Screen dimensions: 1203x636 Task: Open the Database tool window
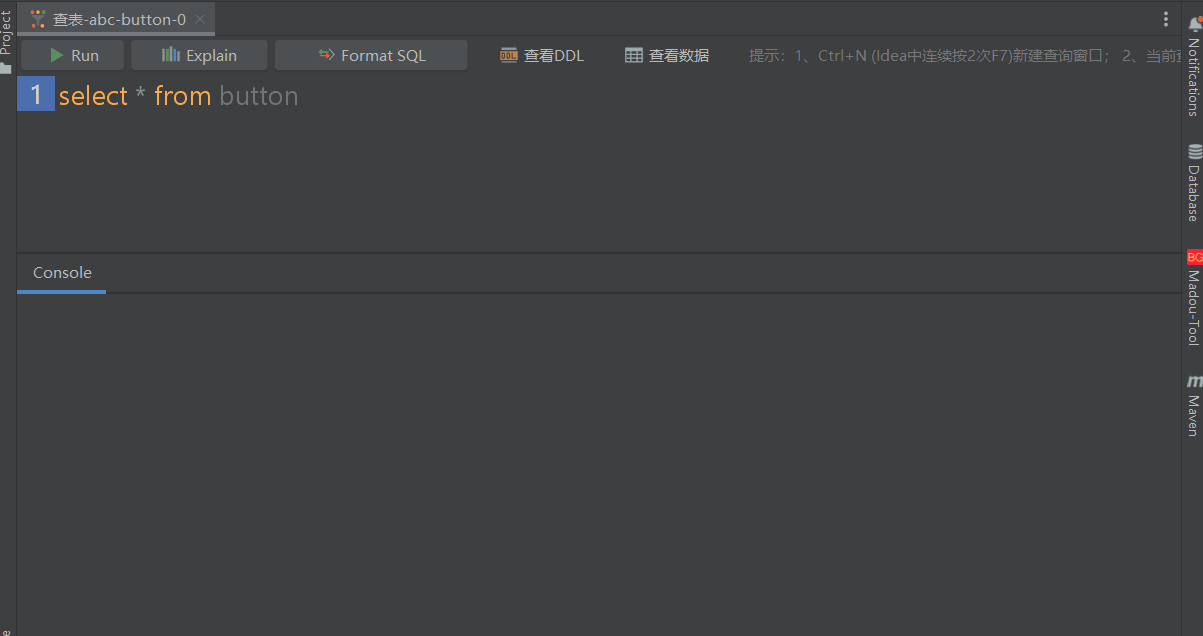1193,183
